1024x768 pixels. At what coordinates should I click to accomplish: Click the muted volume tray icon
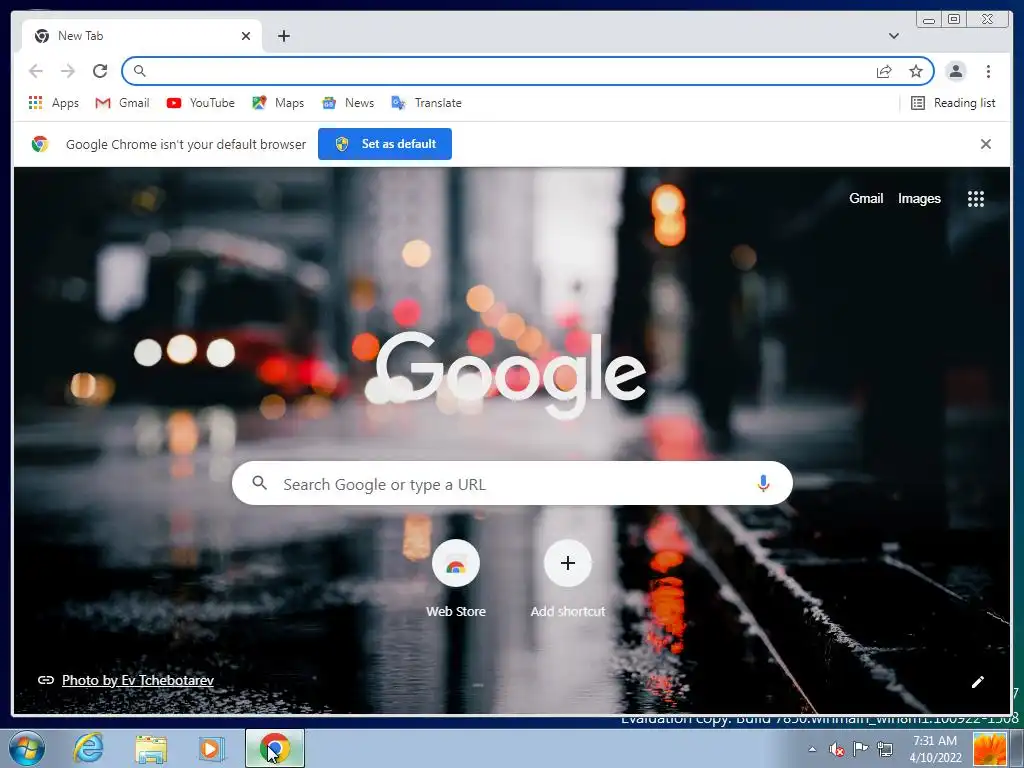(x=836, y=749)
